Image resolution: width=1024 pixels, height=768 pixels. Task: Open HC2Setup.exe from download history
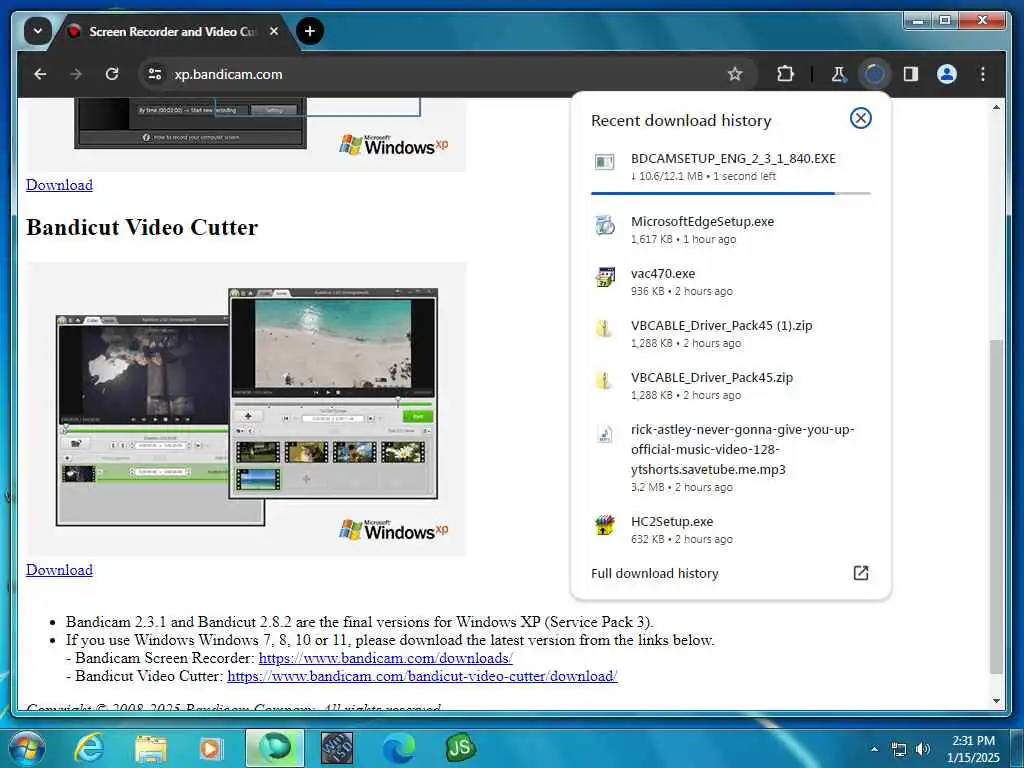(x=730, y=530)
